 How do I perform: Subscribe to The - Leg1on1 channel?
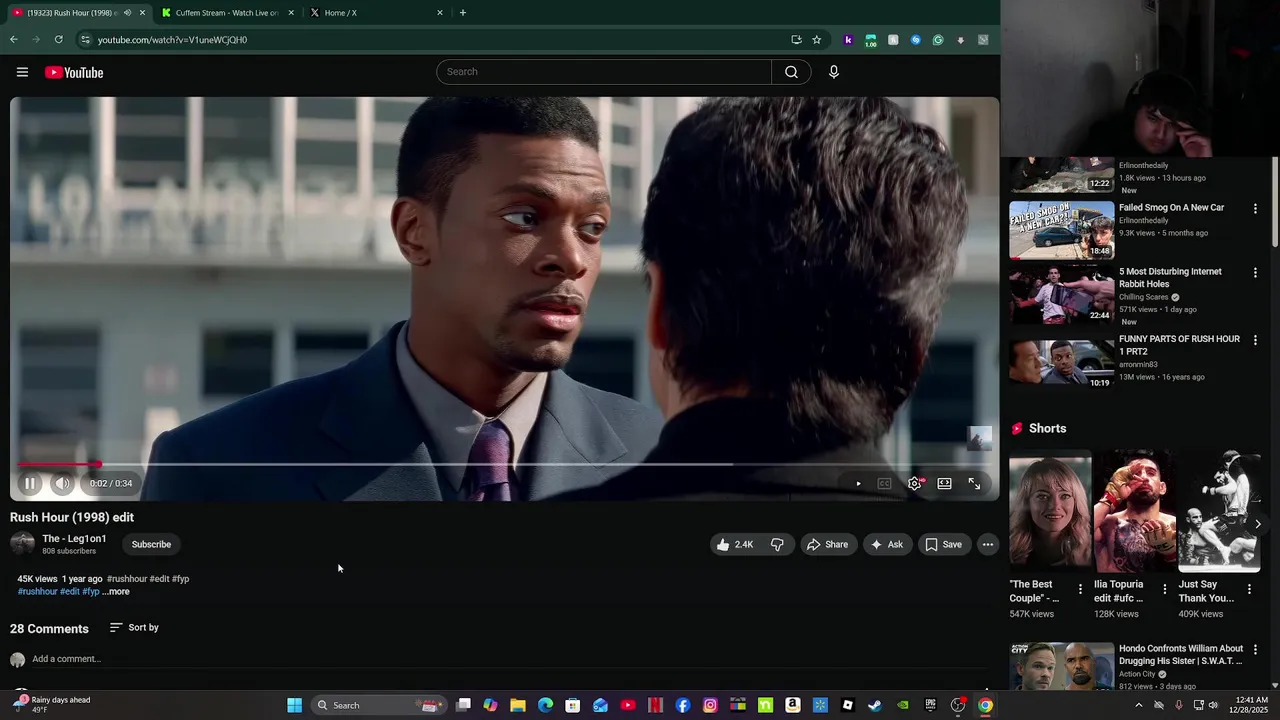[151, 545]
